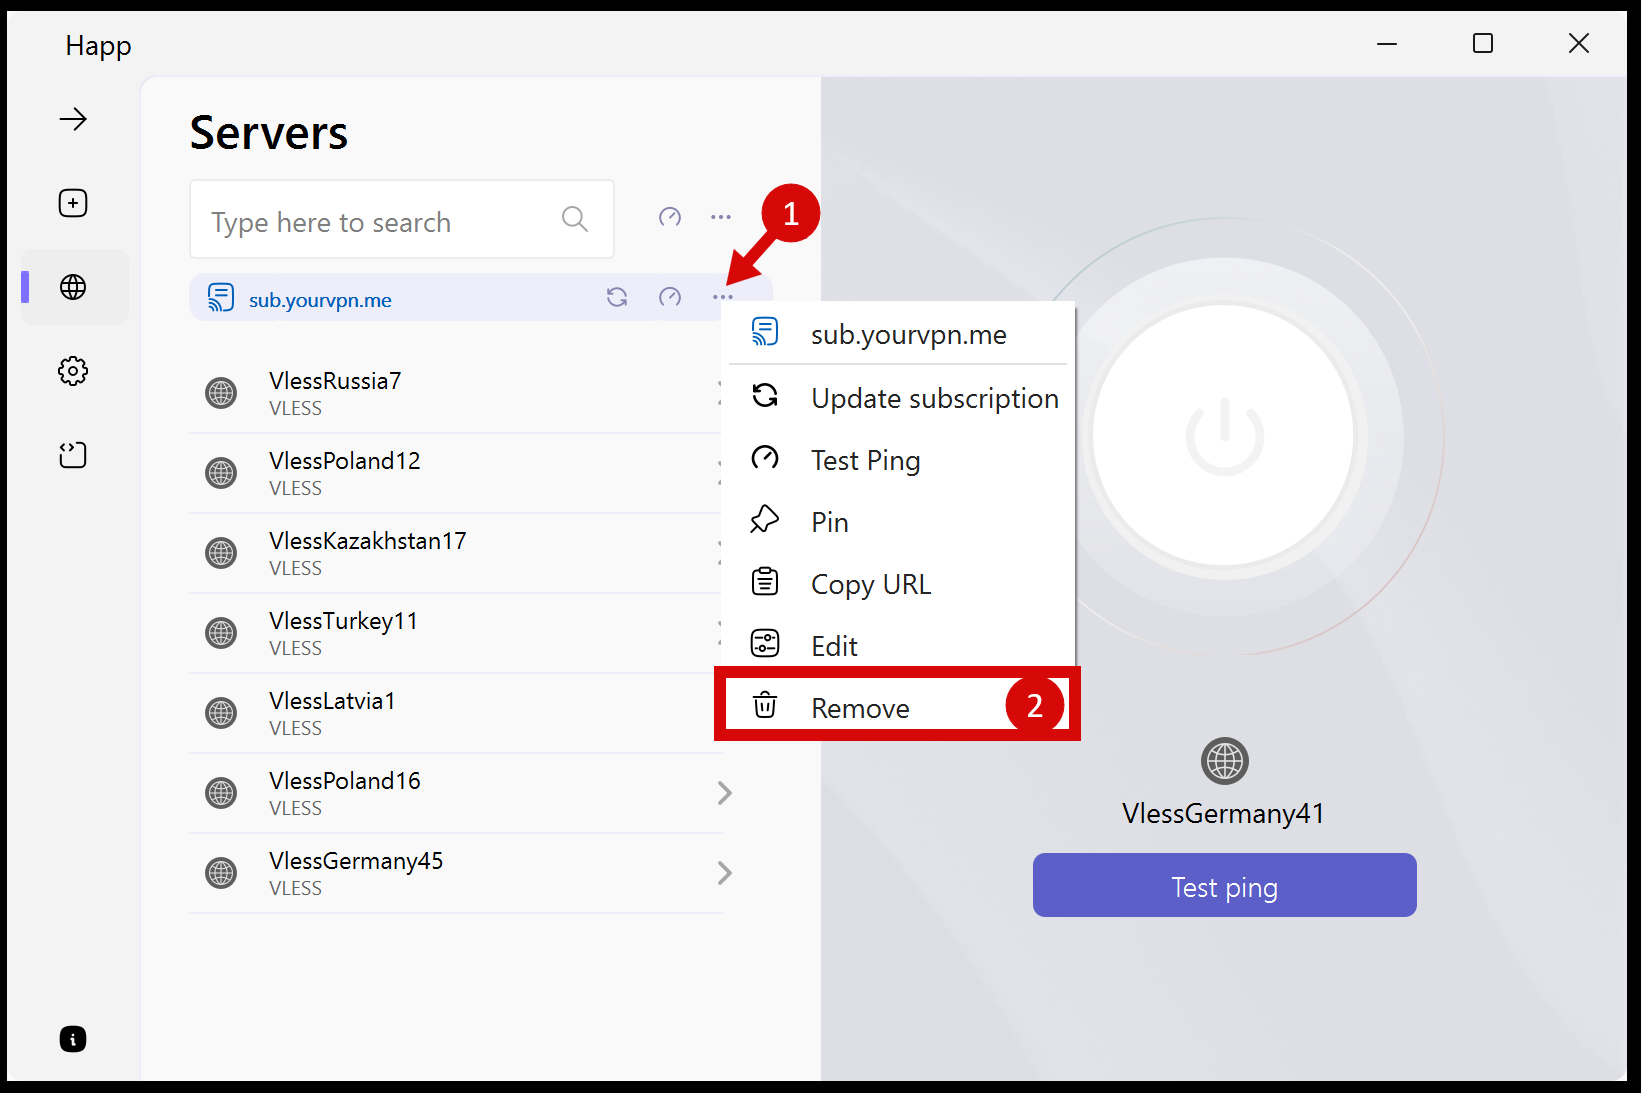This screenshot has height=1093, width=1641.
Task: Open the three-dot menu beside search box
Action: (721, 217)
